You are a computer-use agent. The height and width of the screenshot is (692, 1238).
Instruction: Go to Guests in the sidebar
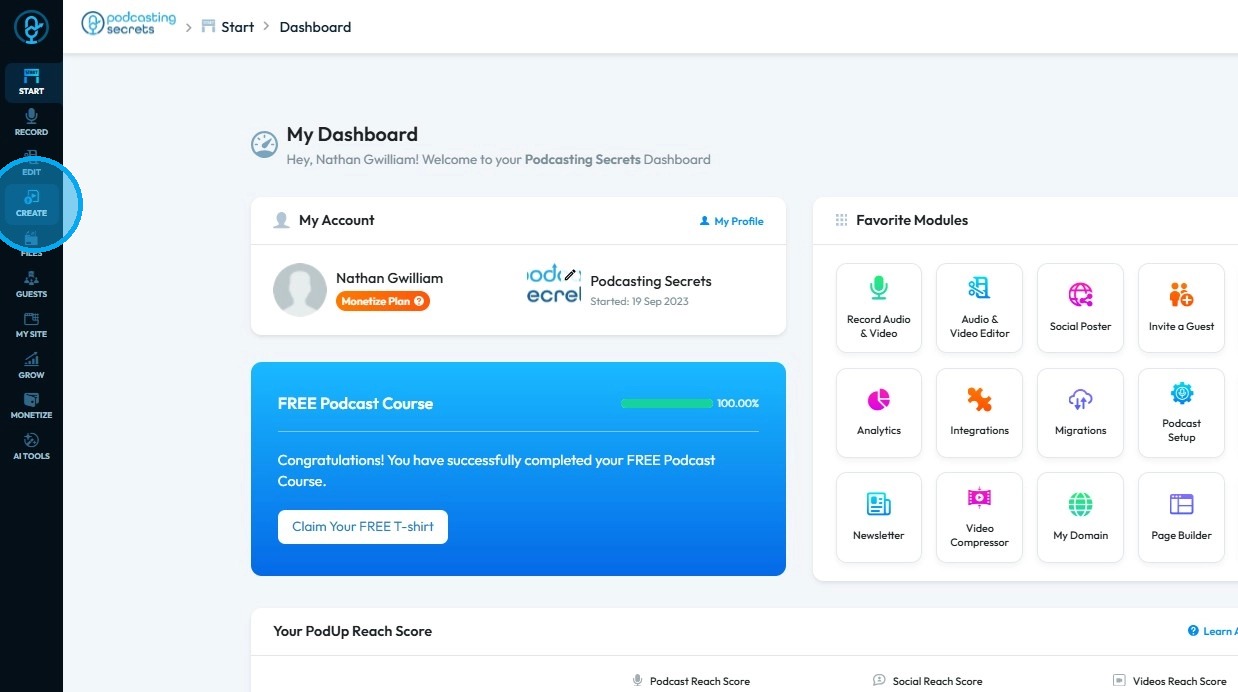click(31, 285)
